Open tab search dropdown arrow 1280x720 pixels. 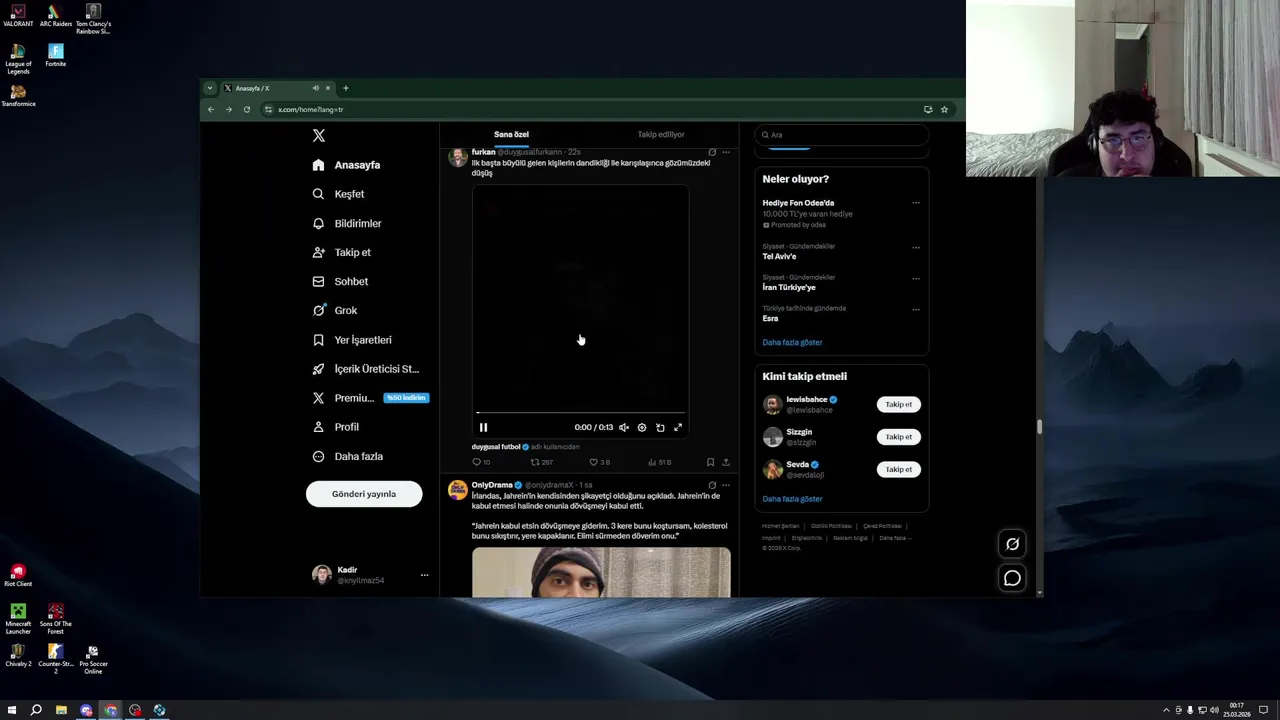coord(209,88)
